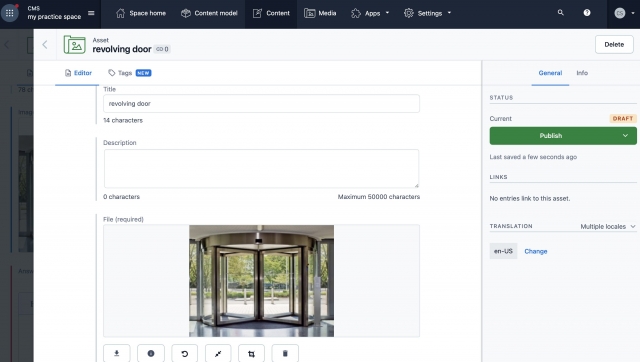Open the Media section
Image resolution: width=640 pixels, height=362 pixels.
coord(320,13)
